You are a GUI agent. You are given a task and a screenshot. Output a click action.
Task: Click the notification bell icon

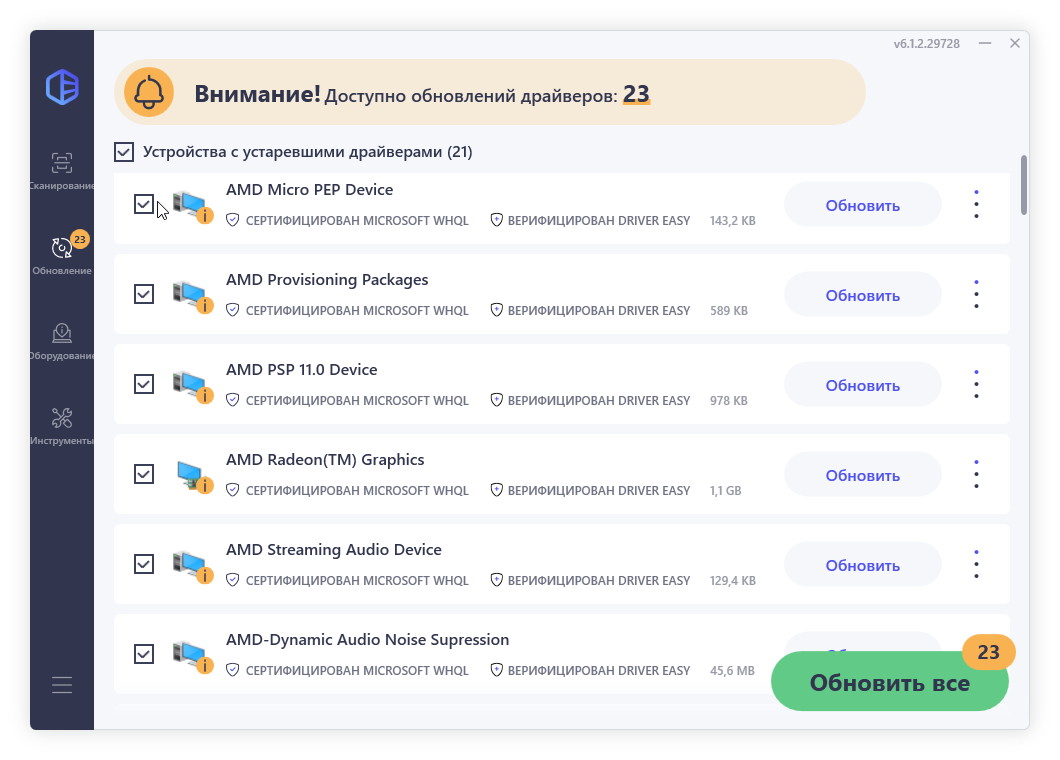[149, 92]
